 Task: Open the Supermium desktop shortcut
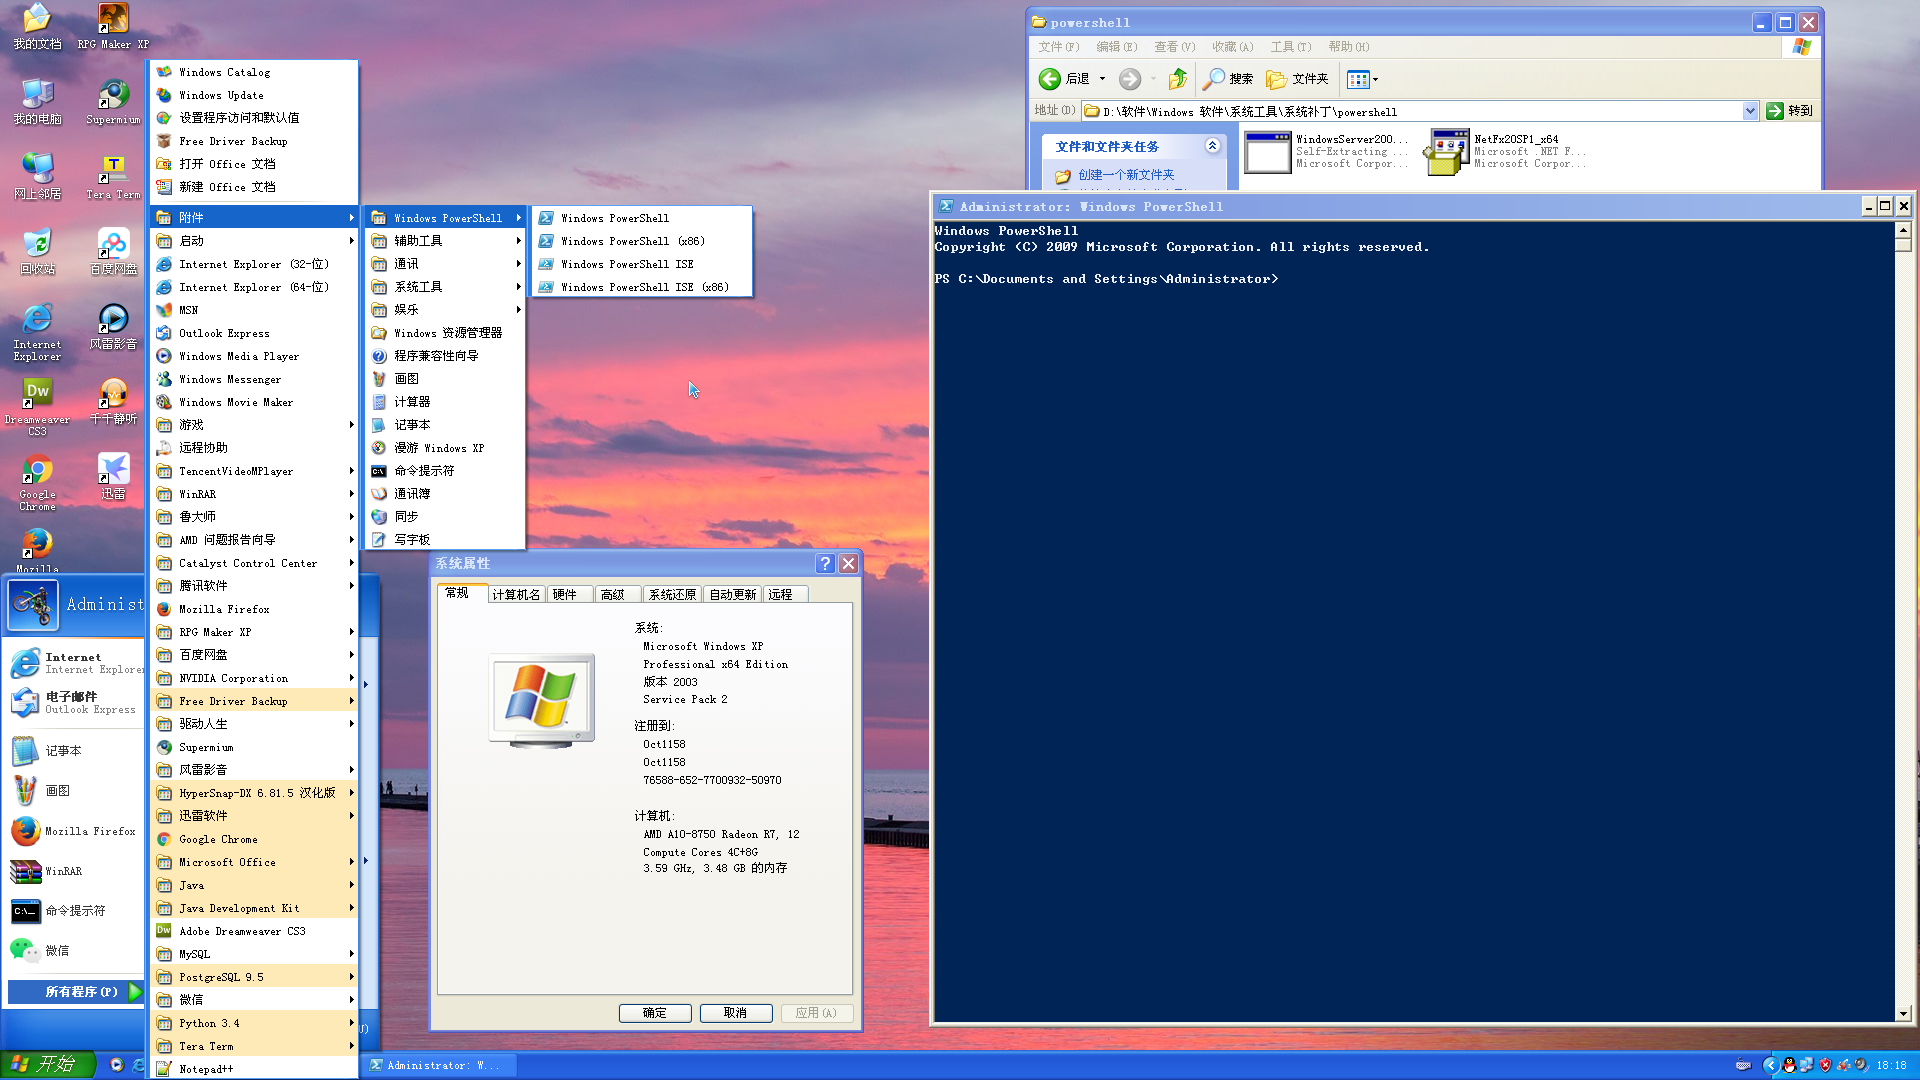113,102
